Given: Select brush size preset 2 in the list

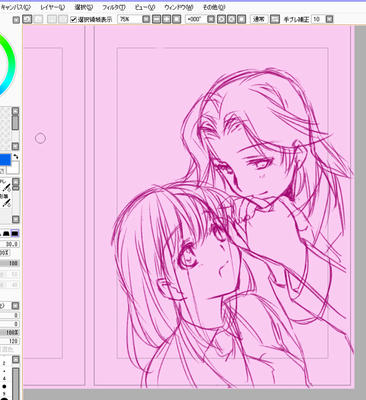Looking at the screenshot, I should pos(4,363).
